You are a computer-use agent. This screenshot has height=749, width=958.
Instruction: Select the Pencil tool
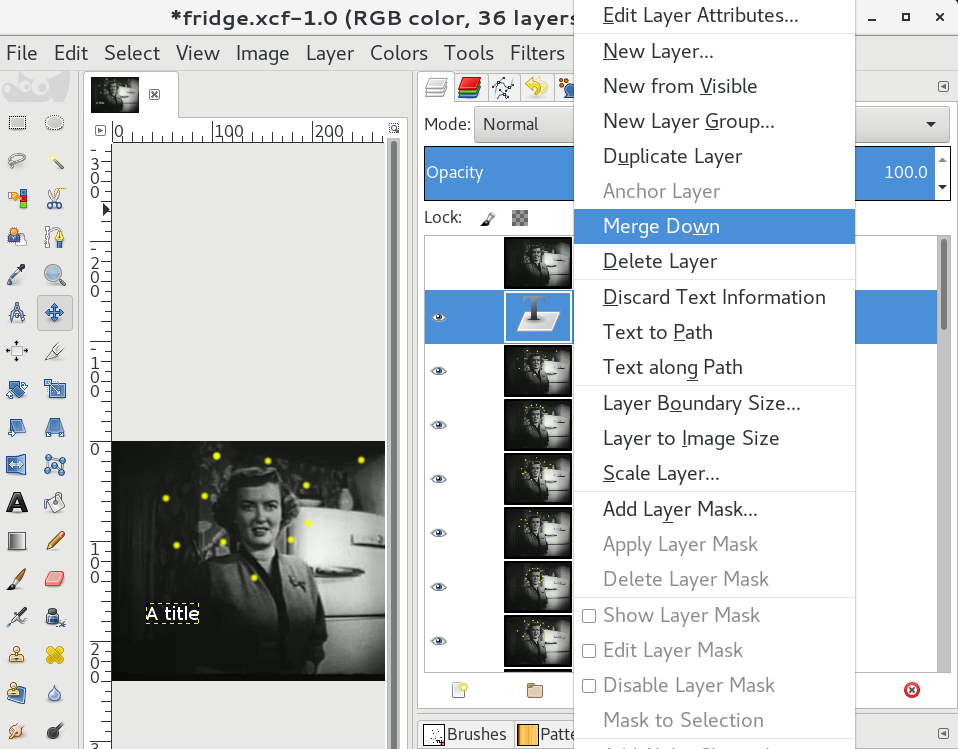point(55,541)
